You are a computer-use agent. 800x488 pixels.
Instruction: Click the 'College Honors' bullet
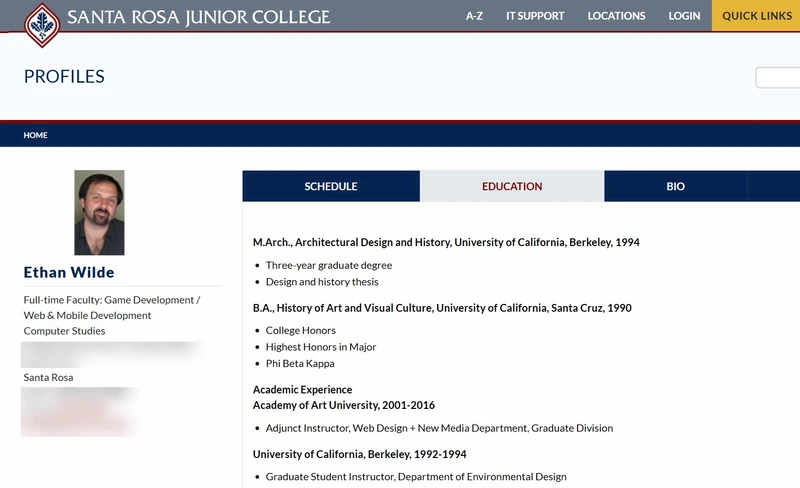[301, 330]
